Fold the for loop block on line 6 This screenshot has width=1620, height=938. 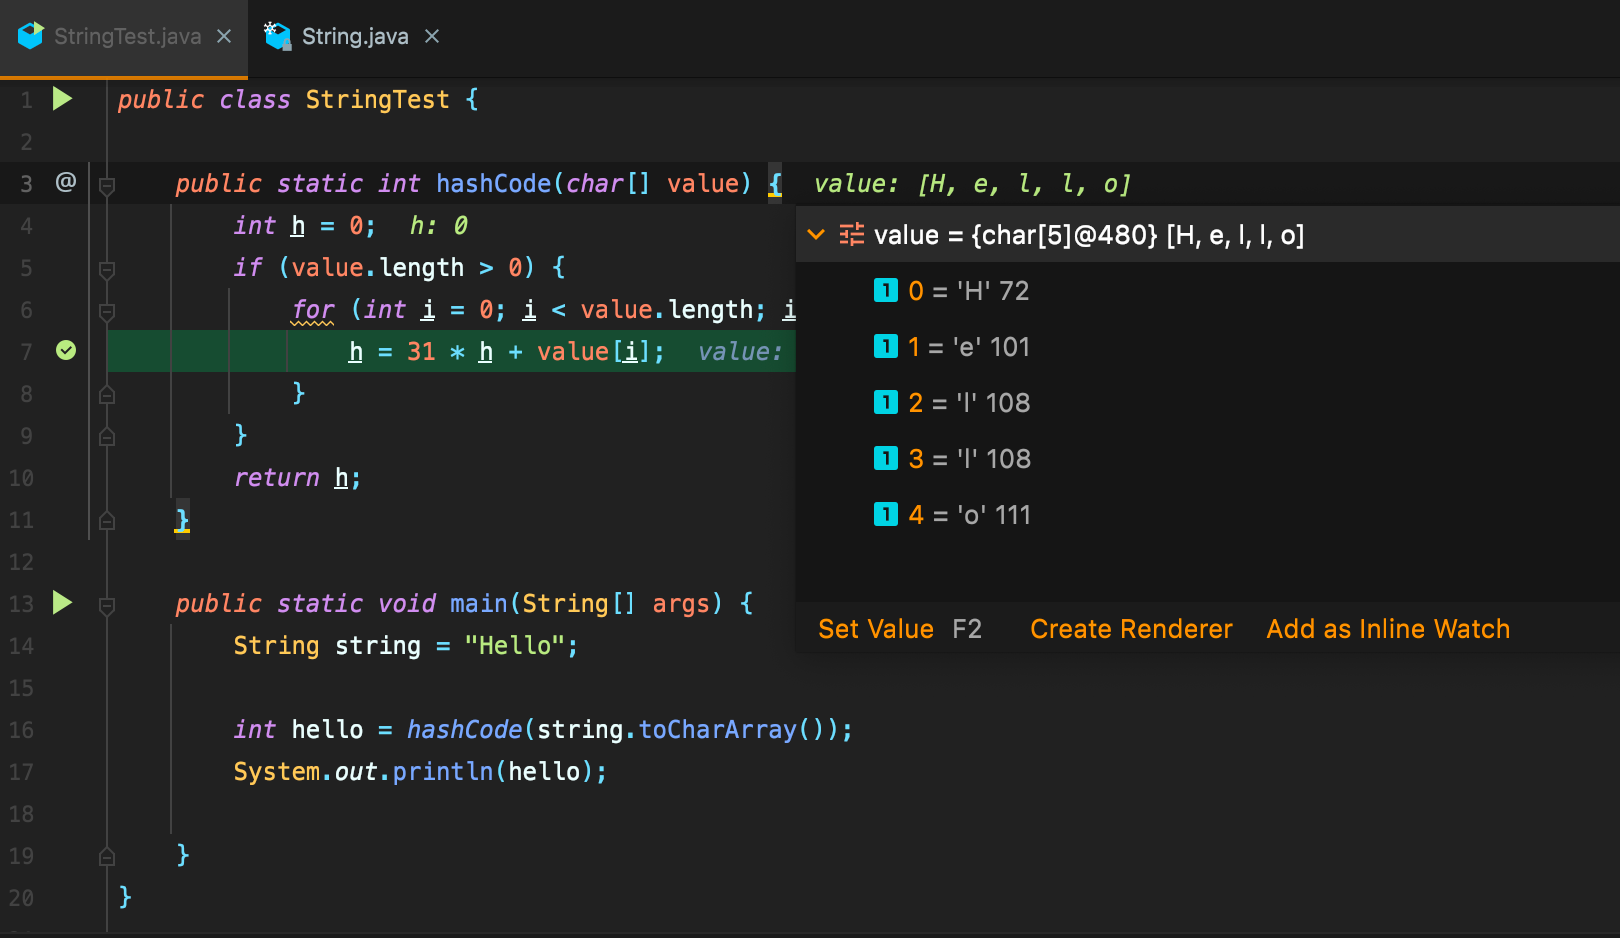(107, 311)
